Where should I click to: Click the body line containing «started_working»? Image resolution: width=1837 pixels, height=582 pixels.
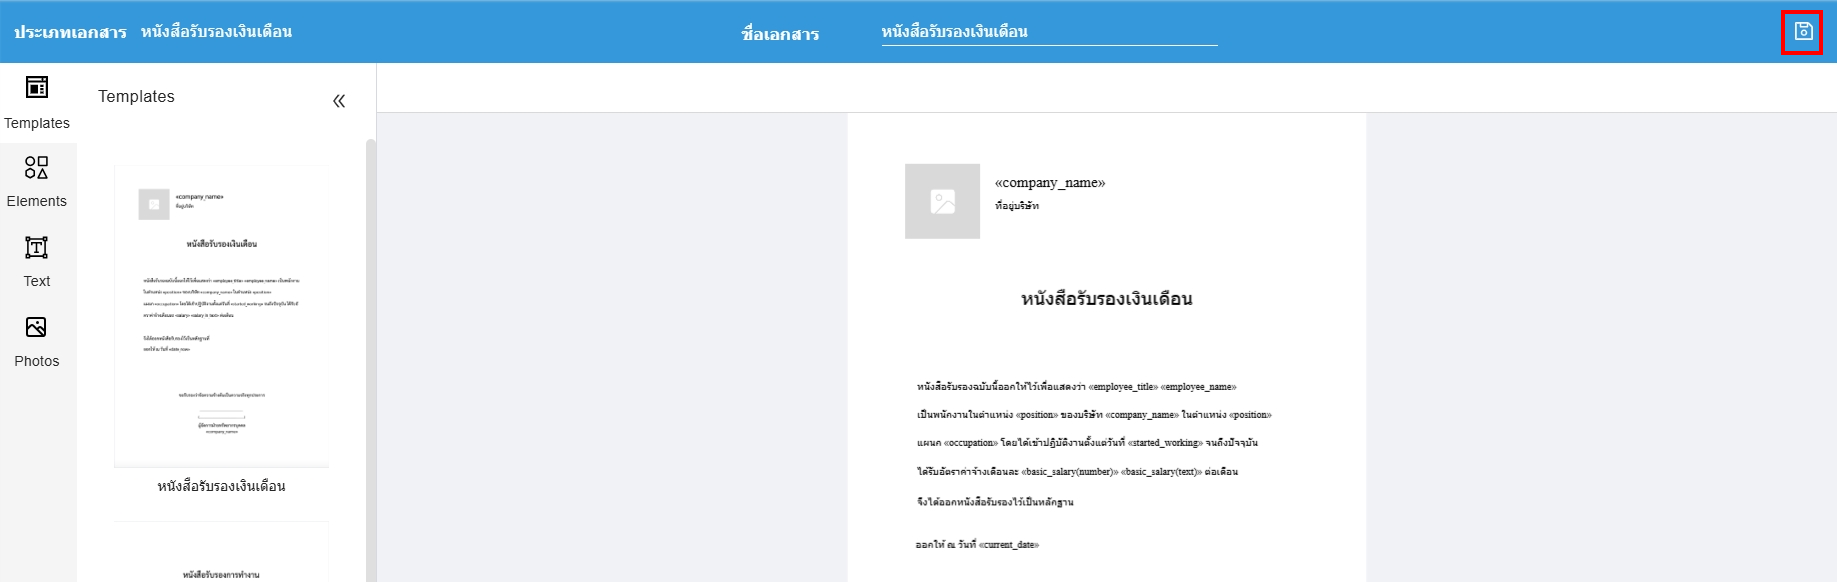tap(1087, 443)
